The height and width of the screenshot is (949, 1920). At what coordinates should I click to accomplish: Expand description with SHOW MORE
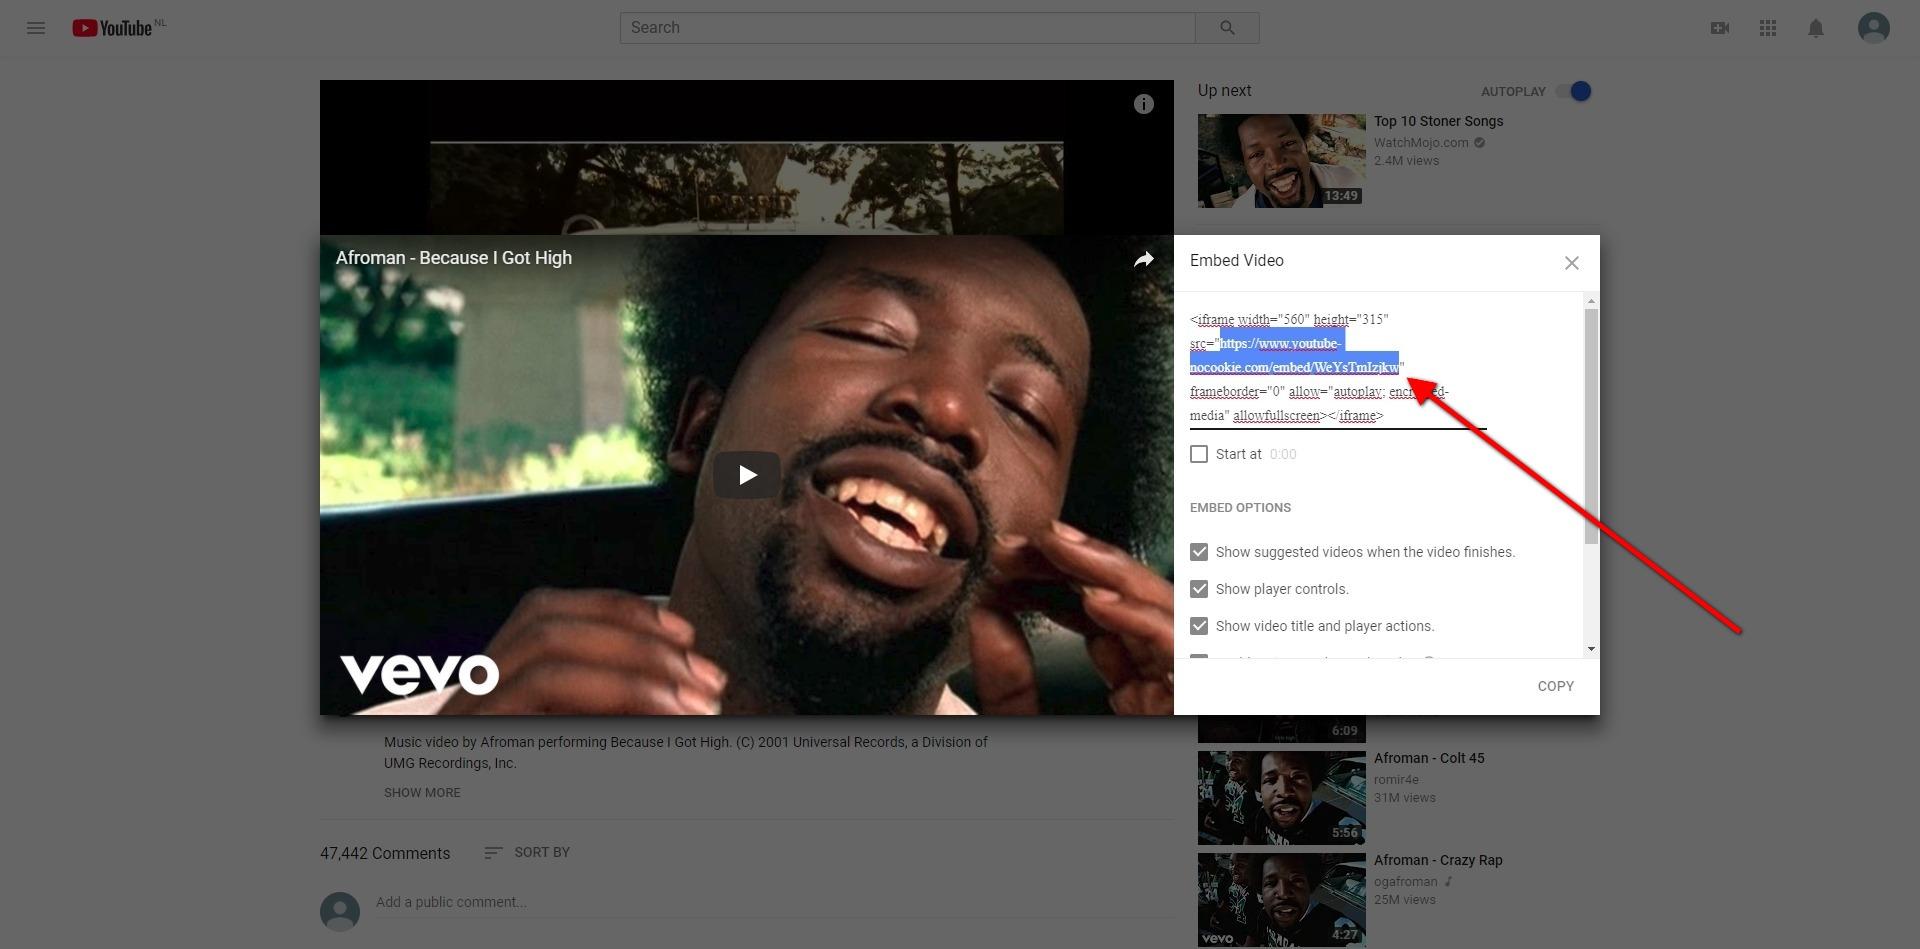tap(422, 792)
